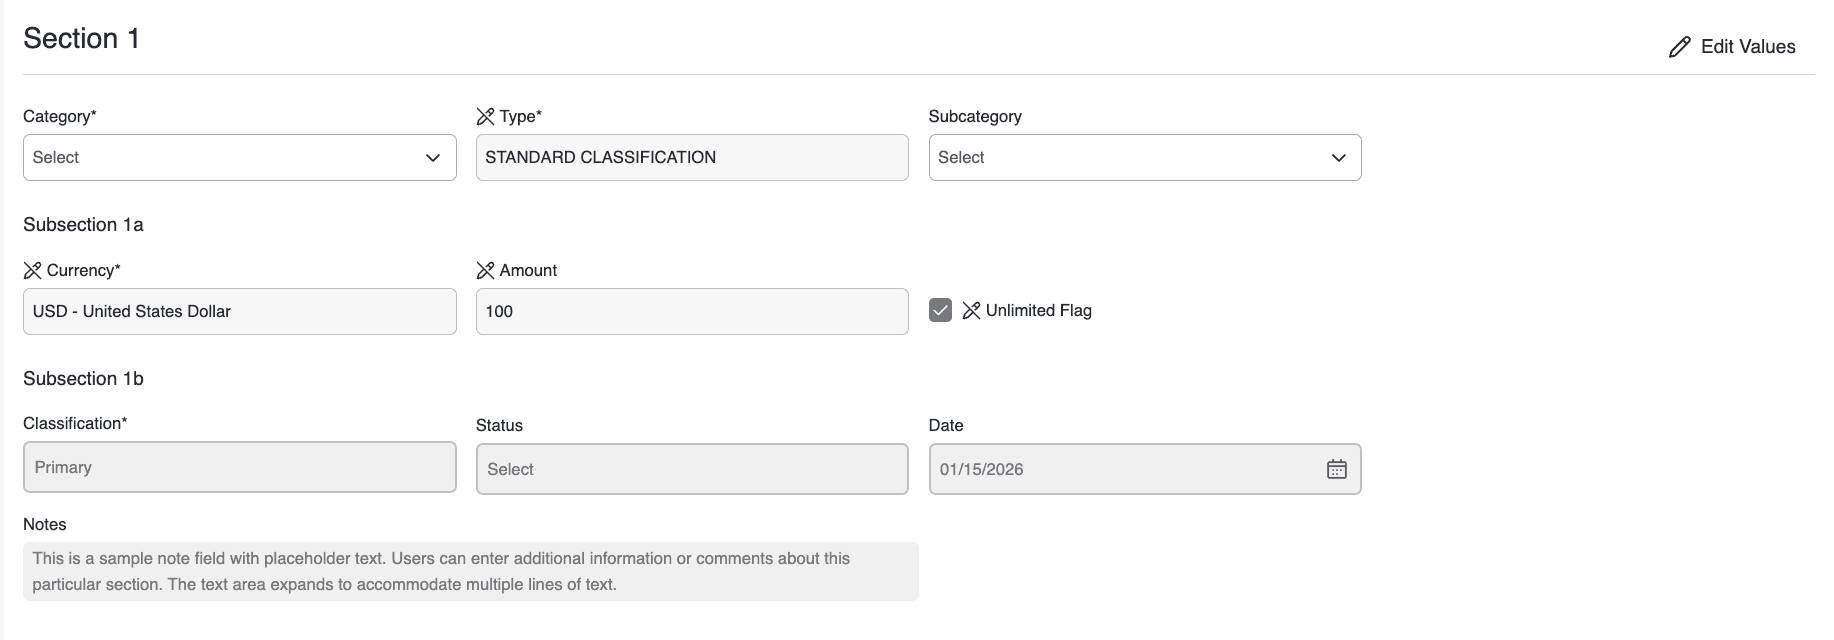Click the Section 1 heading
The height and width of the screenshot is (640, 1834).
[x=82, y=39]
